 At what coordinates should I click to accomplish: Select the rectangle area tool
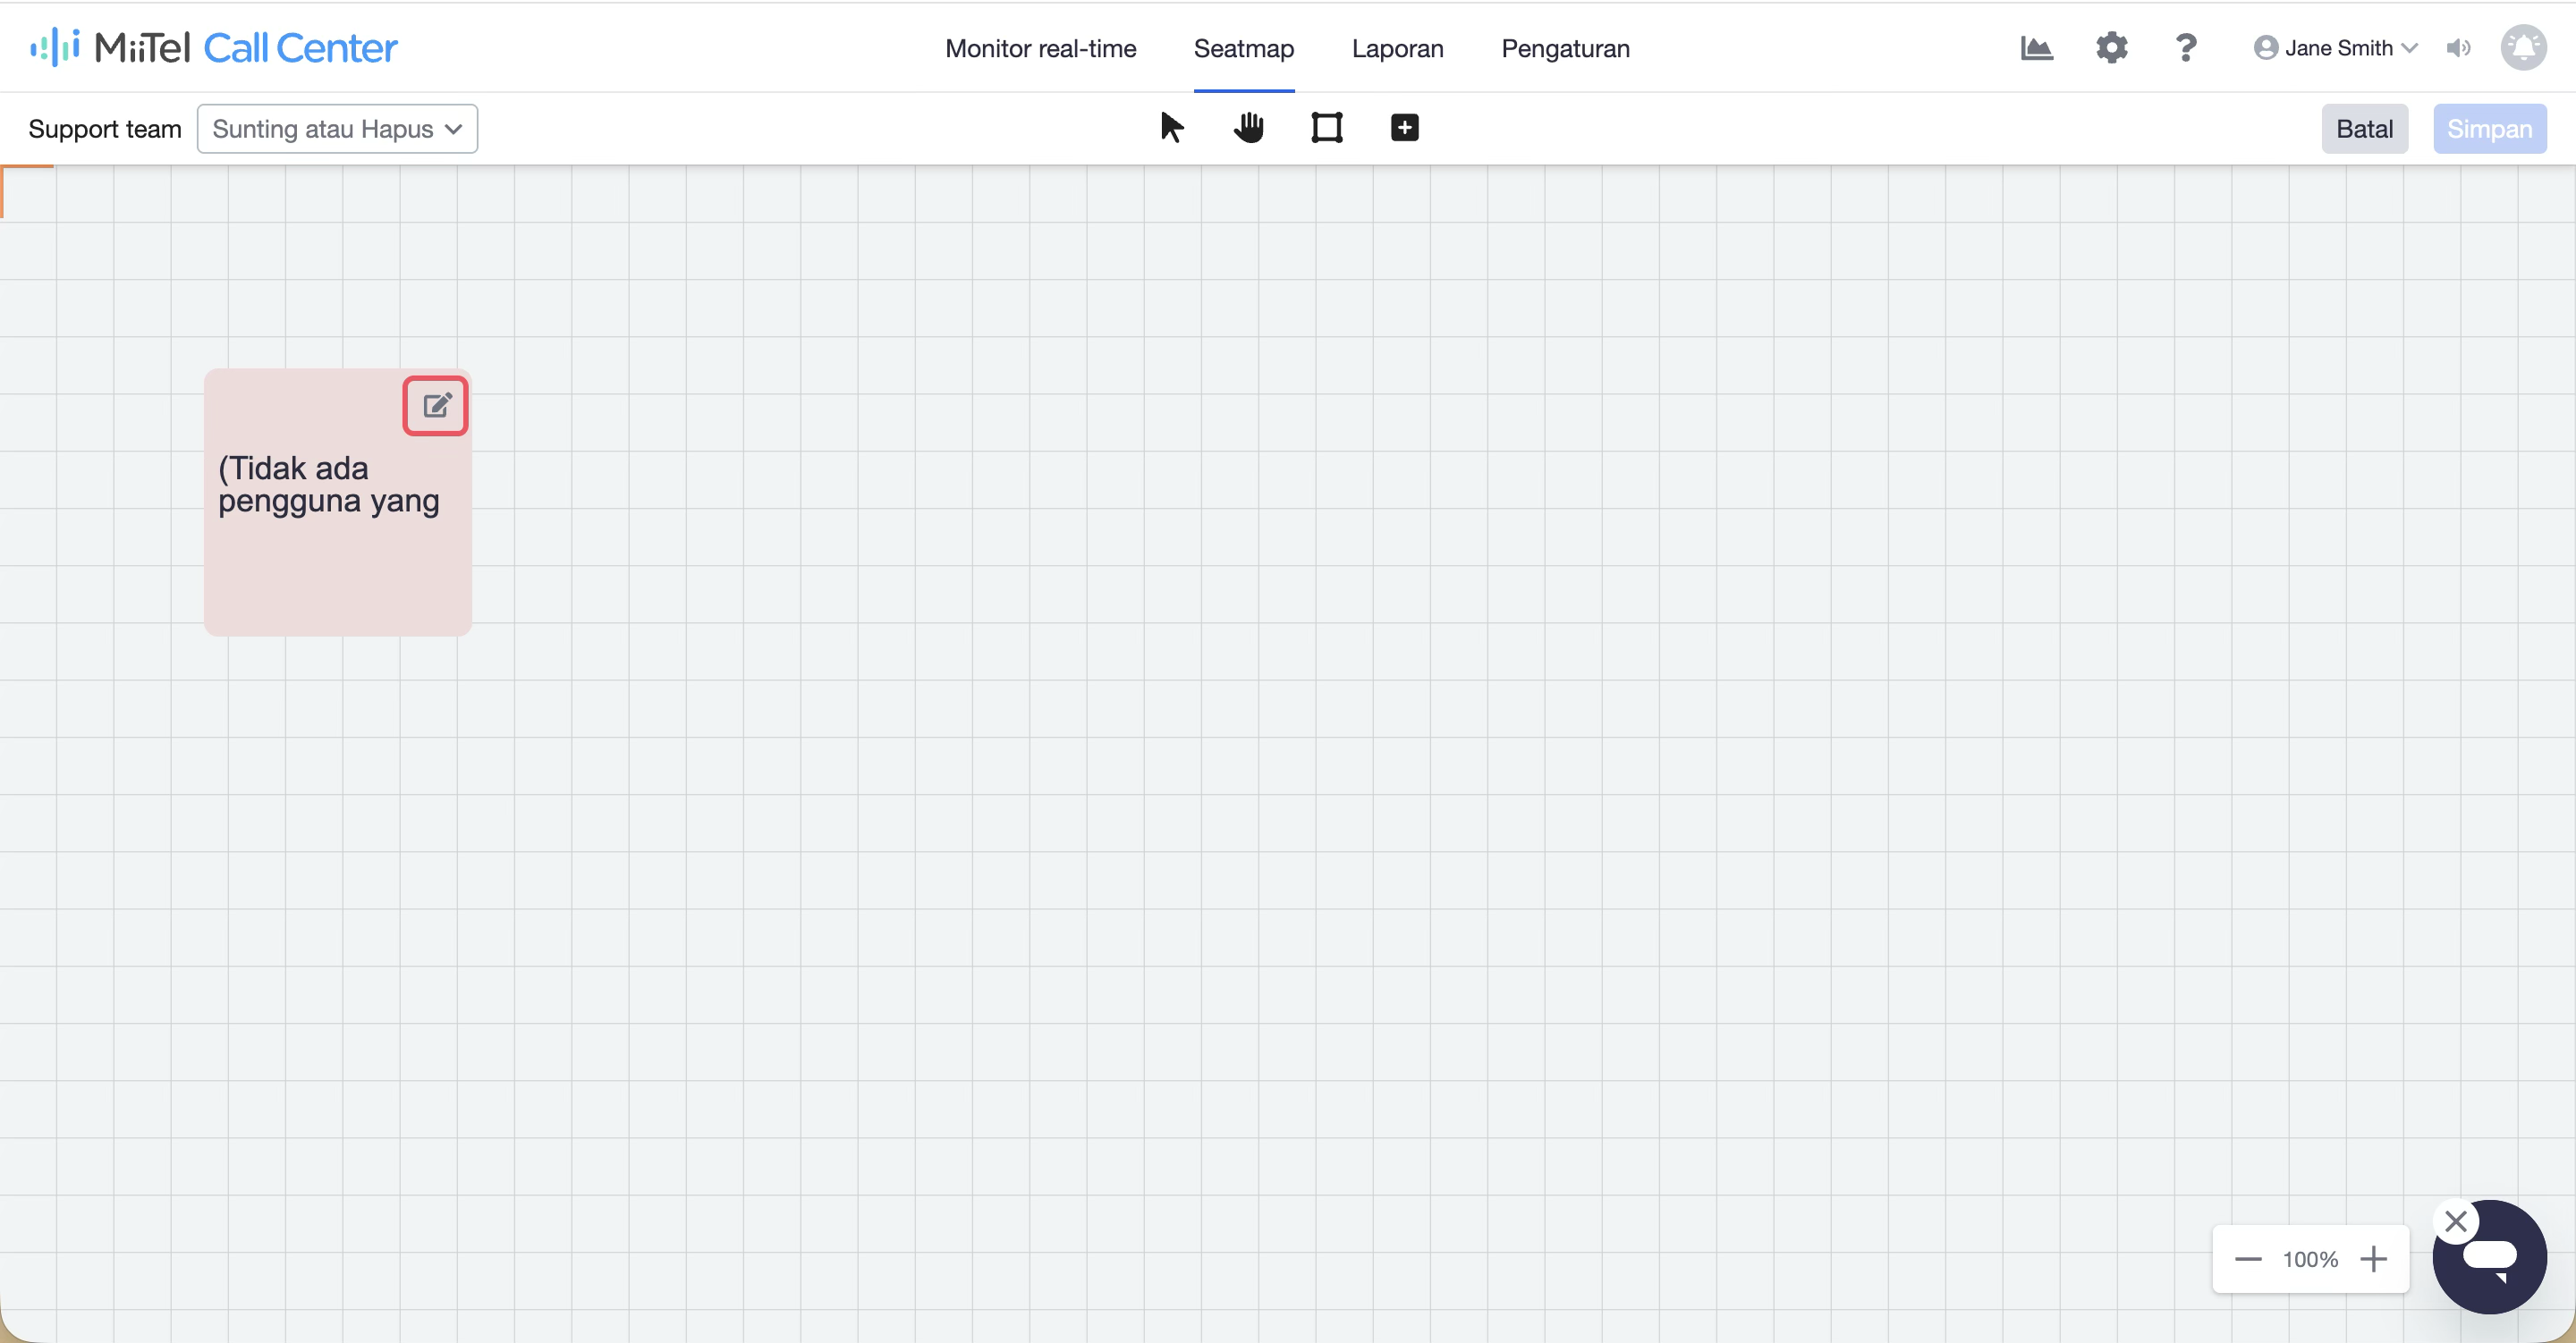pos(1327,128)
